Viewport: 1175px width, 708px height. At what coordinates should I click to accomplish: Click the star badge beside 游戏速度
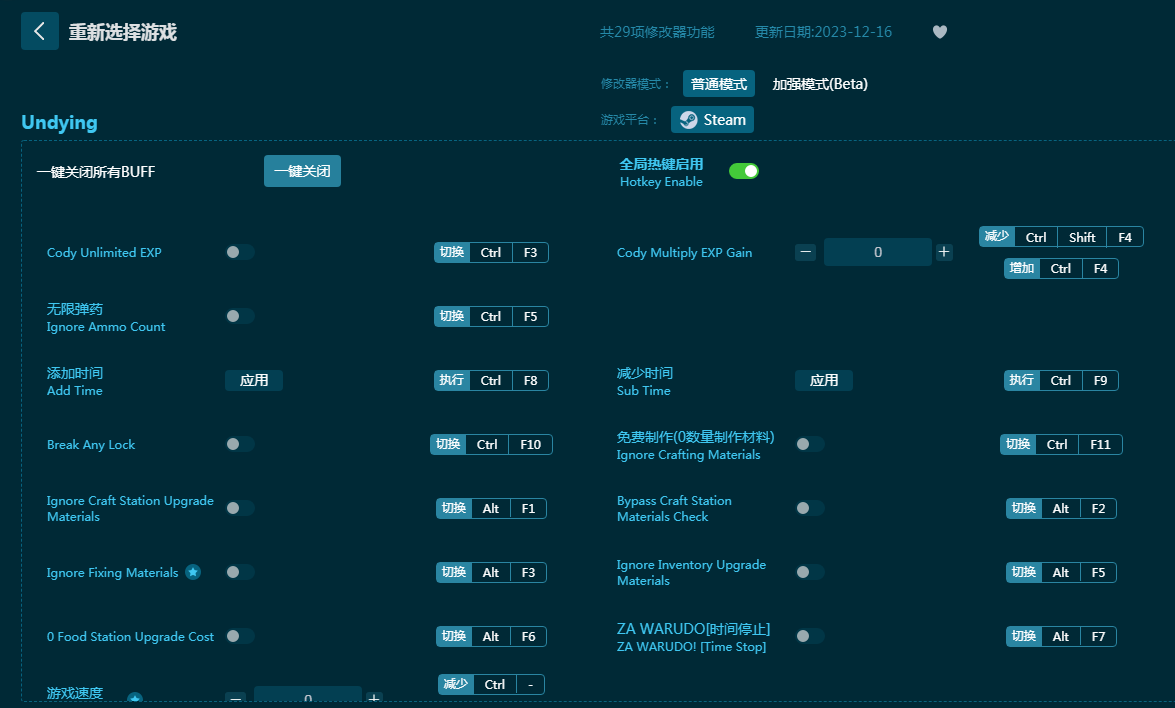(135, 698)
